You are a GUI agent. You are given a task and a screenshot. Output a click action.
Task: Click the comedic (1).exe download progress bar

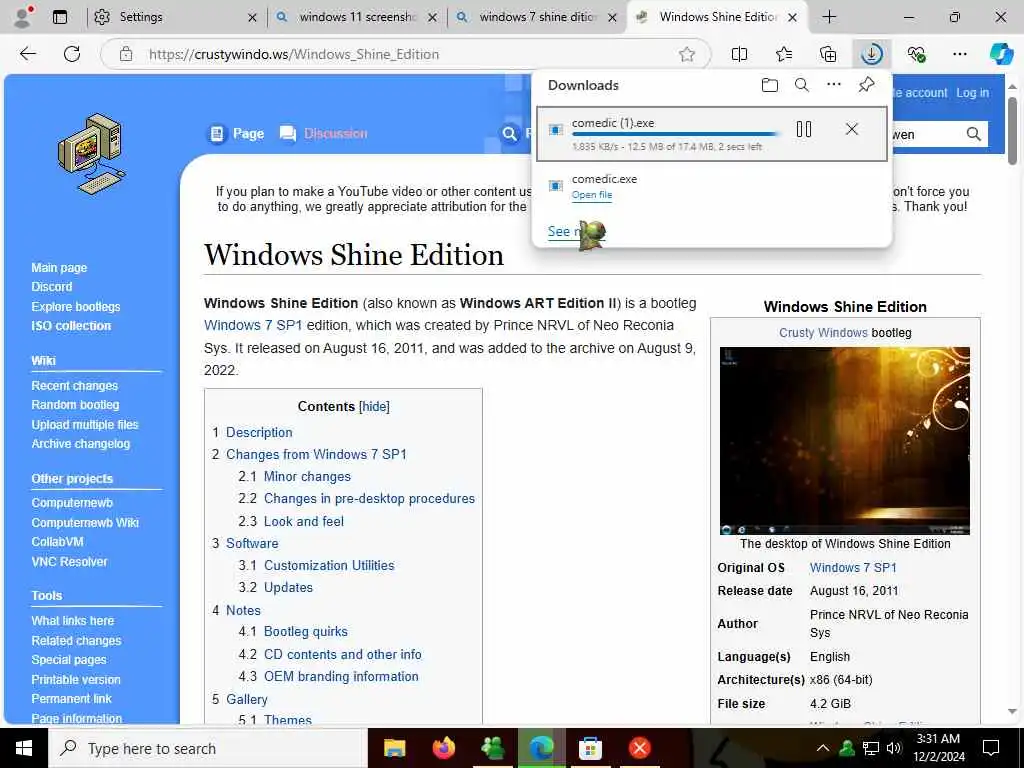pos(677,135)
